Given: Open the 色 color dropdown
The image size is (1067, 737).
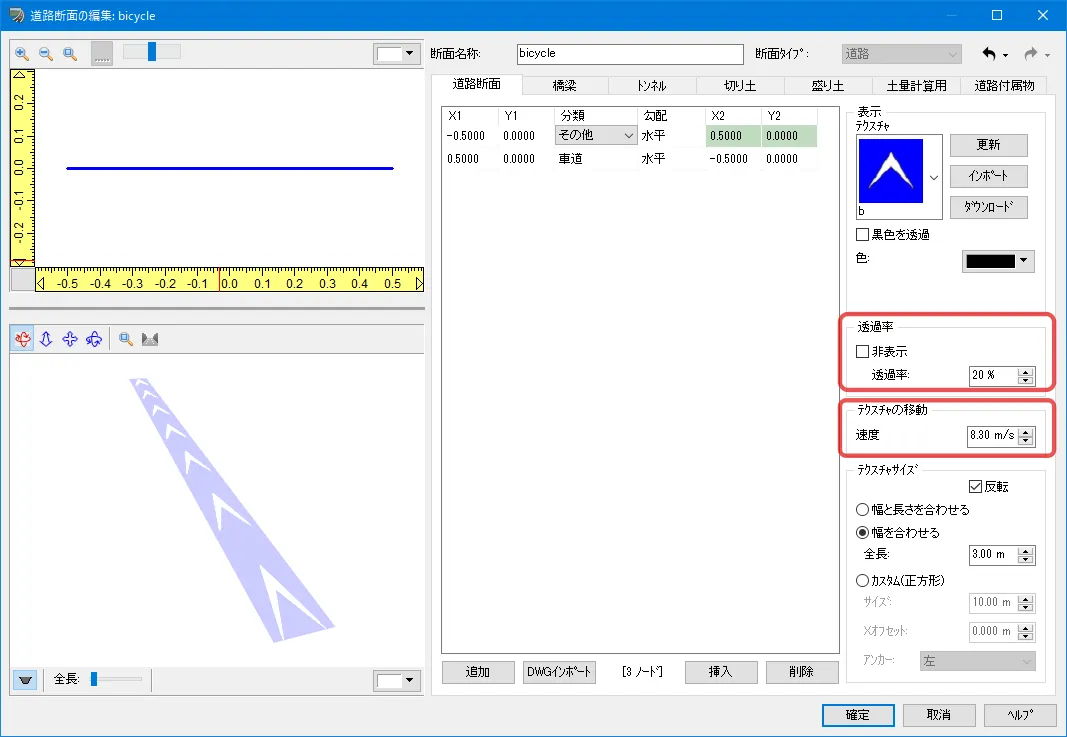Looking at the screenshot, I should point(998,261).
